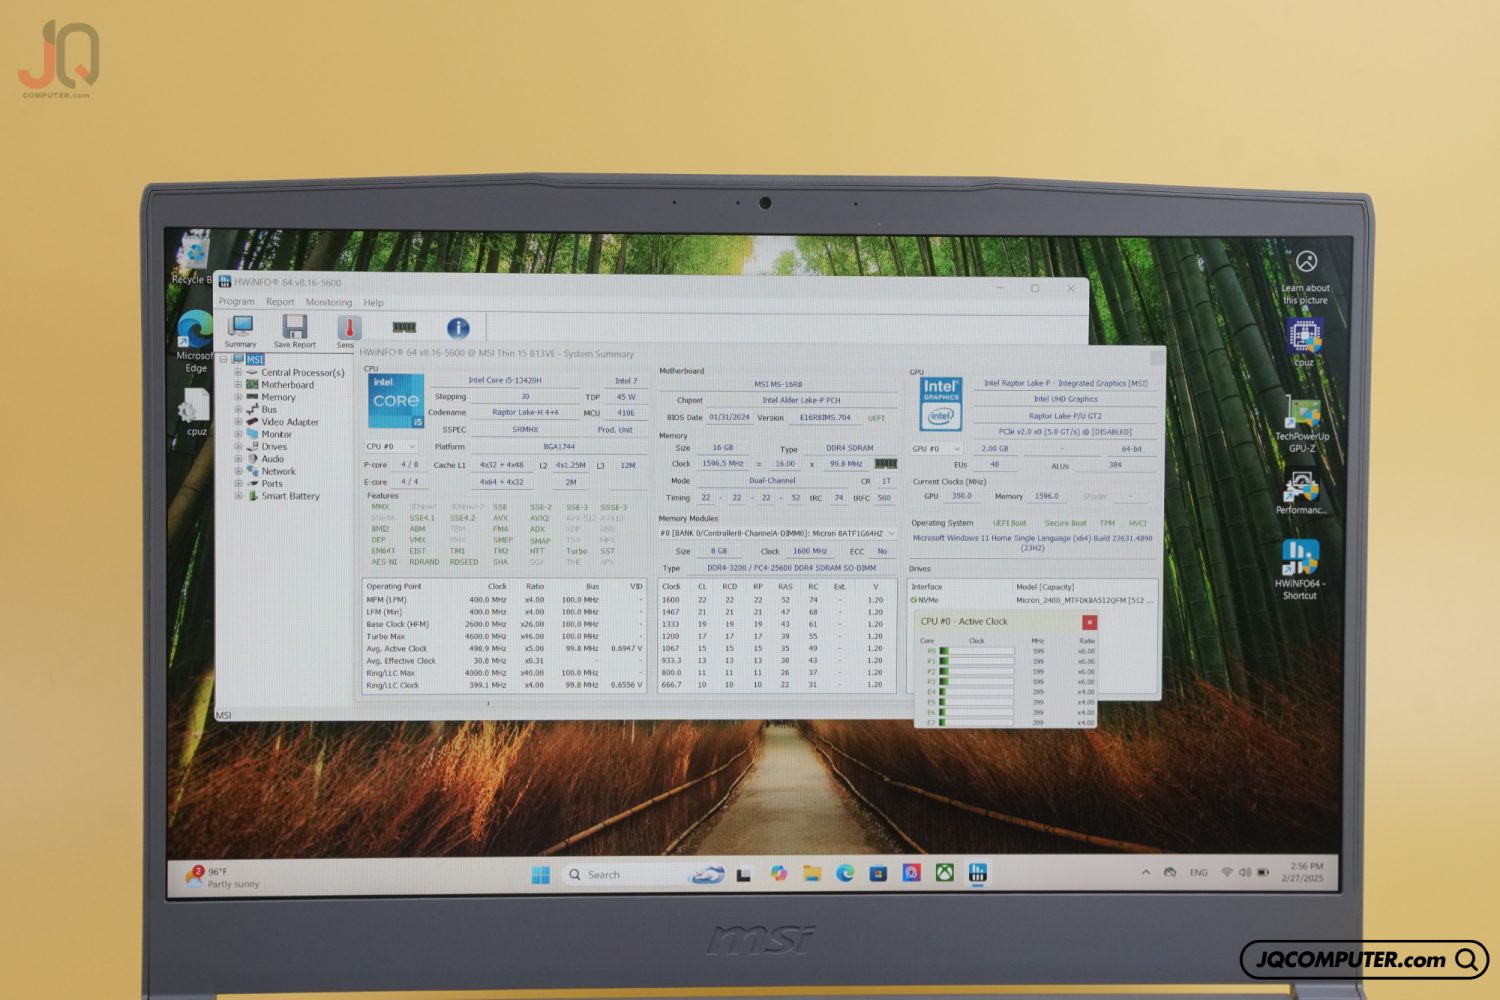Collapse the MSI root tree node
This screenshot has width=1500, height=1000.
(x=224, y=359)
